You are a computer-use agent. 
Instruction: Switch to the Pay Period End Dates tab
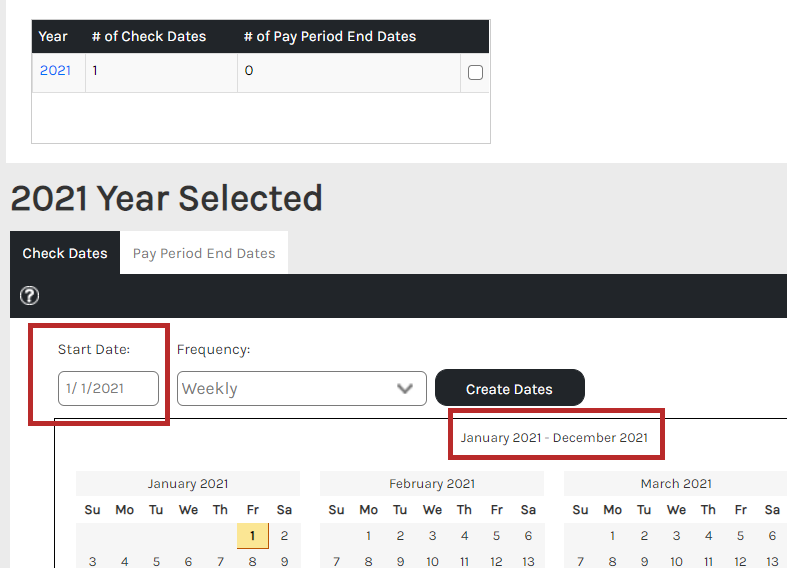(x=204, y=253)
